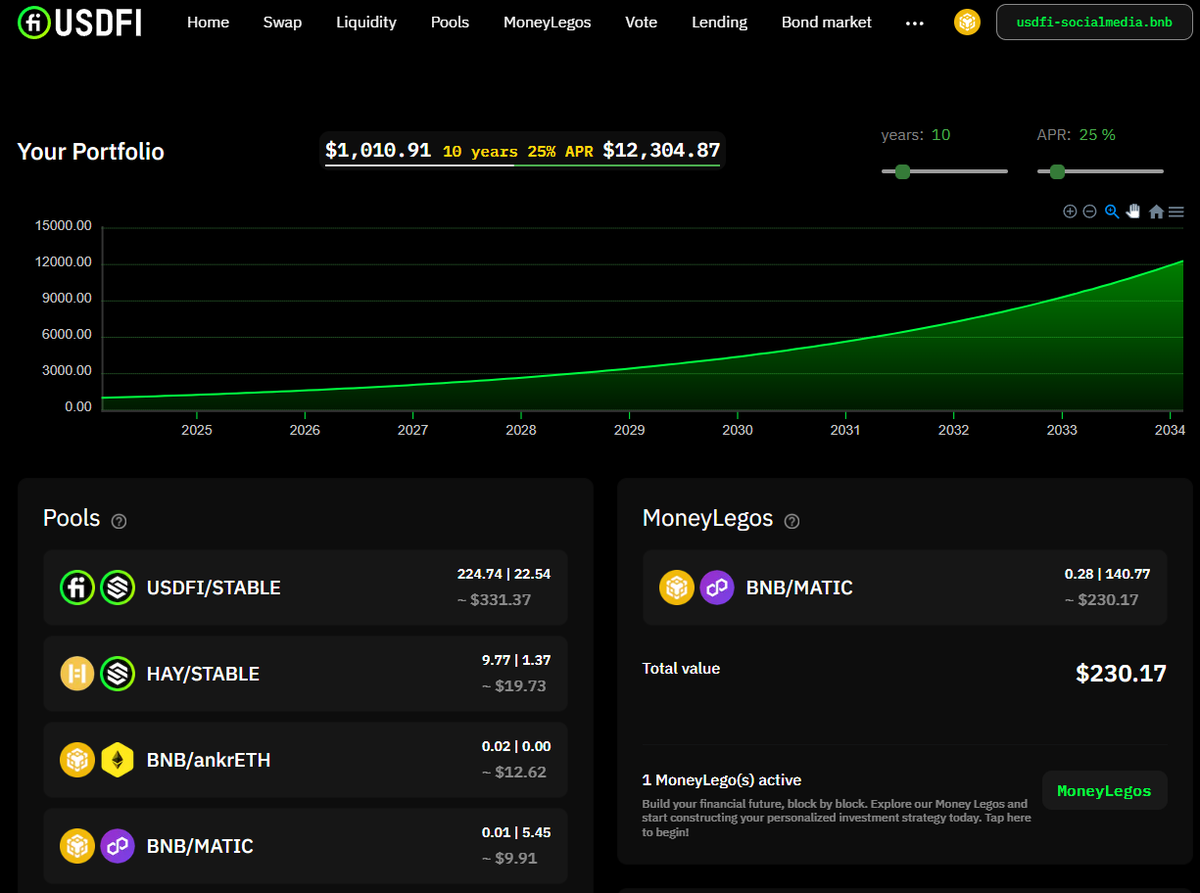Click the $1,010.91 portfolio value

pyautogui.click(x=378, y=151)
